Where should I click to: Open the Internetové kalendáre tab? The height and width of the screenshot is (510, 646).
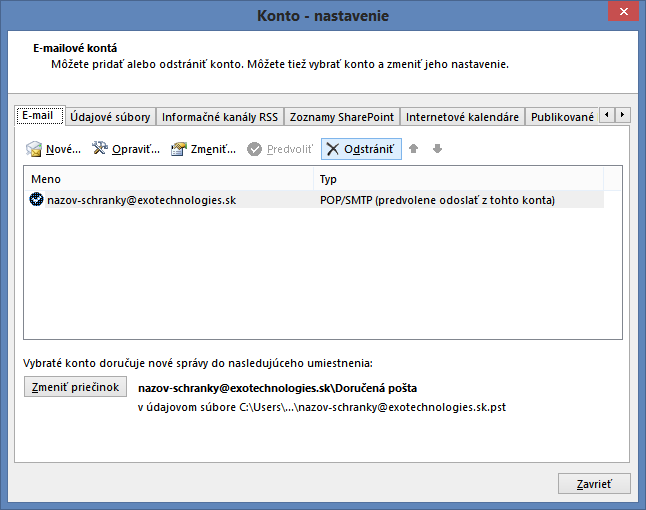tap(462, 117)
